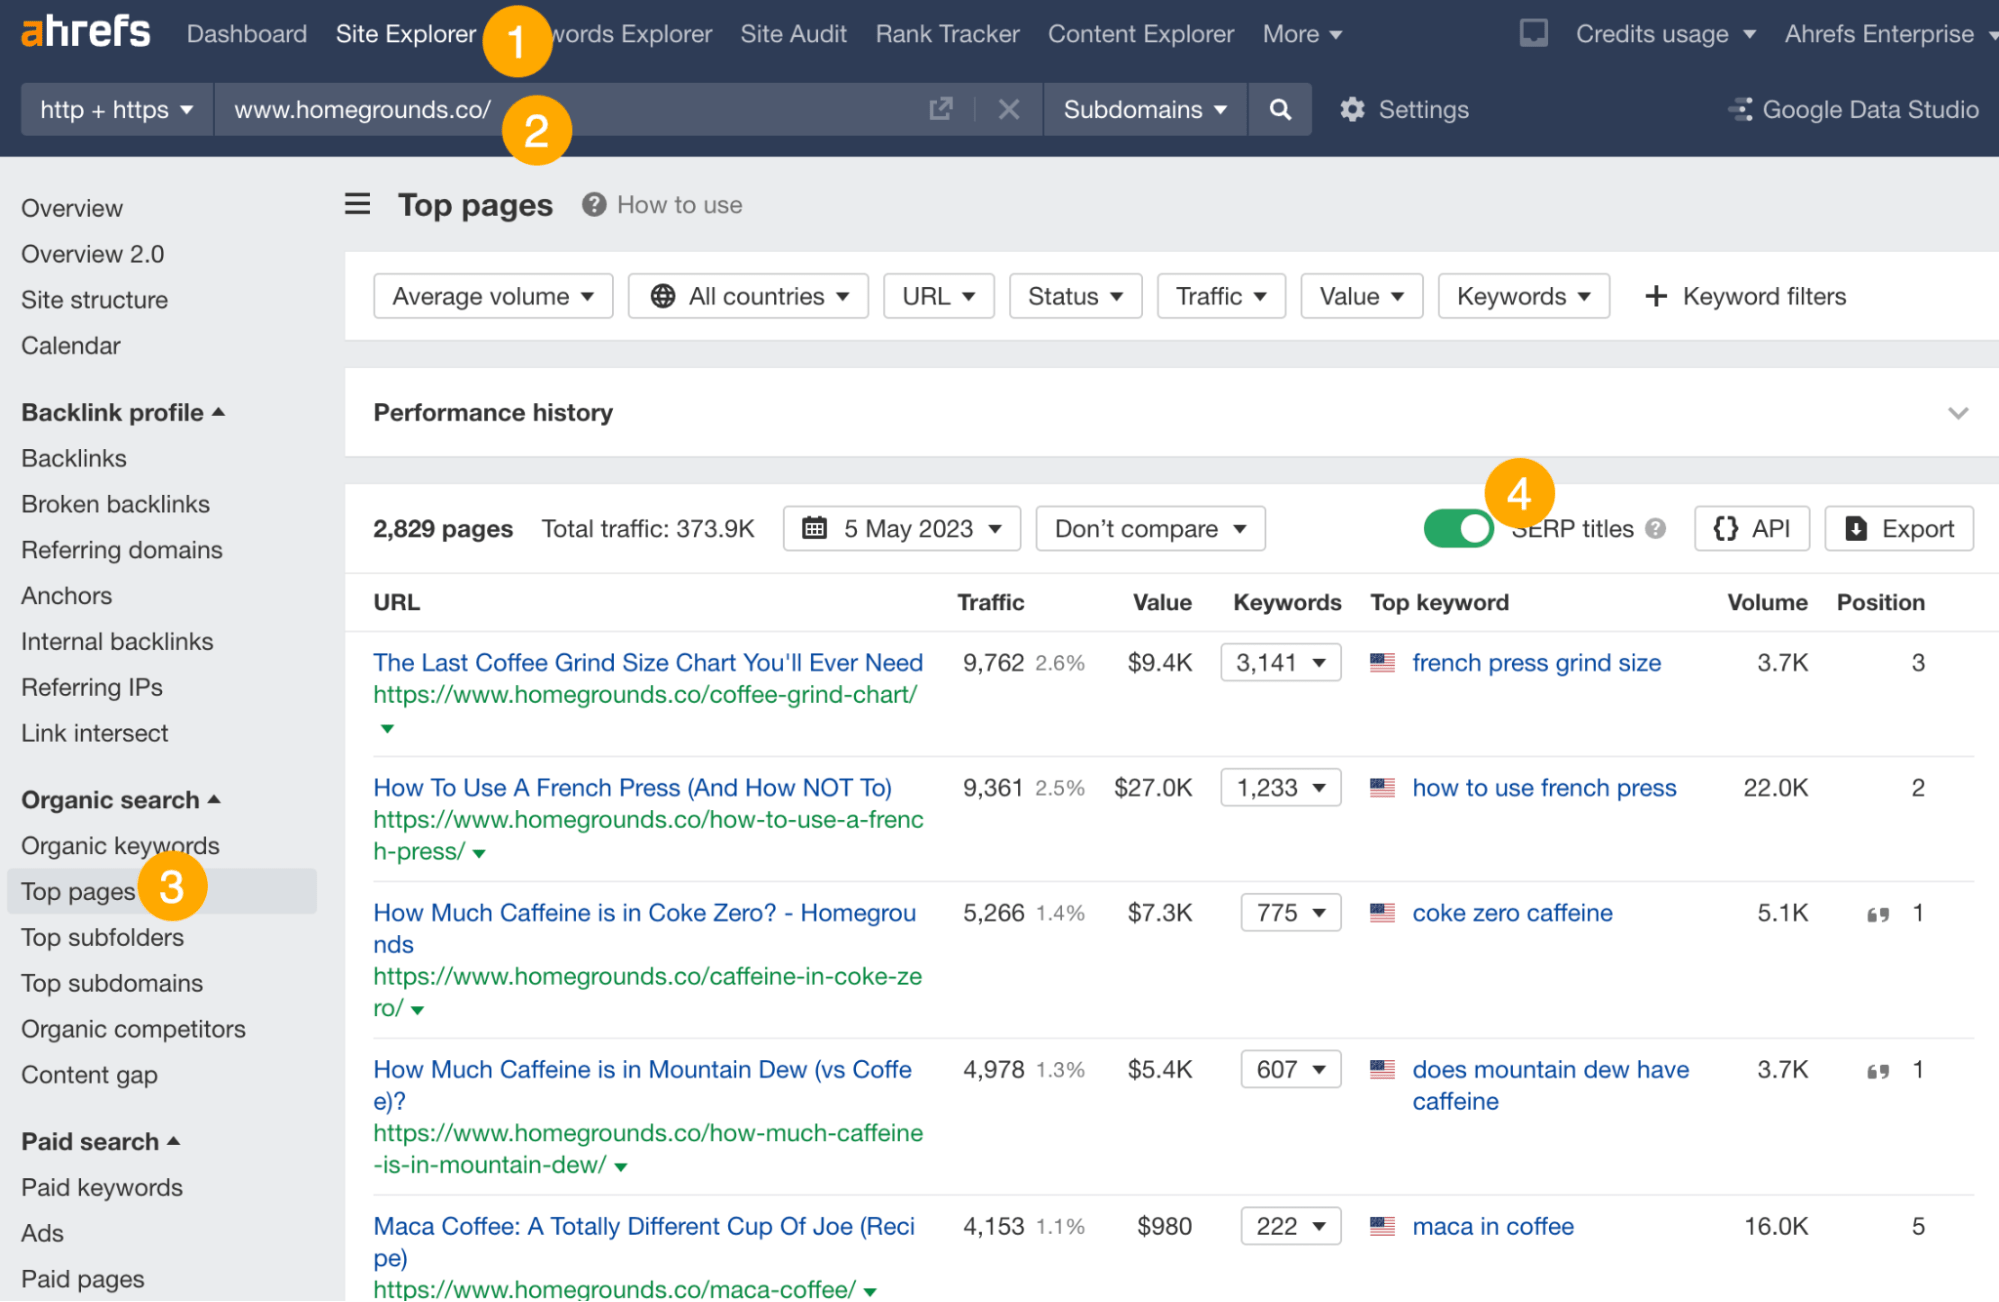Viewport: 1999px width, 1302px height.
Task: Click the SERP titles help question mark
Action: click(x=1656, y=529)
